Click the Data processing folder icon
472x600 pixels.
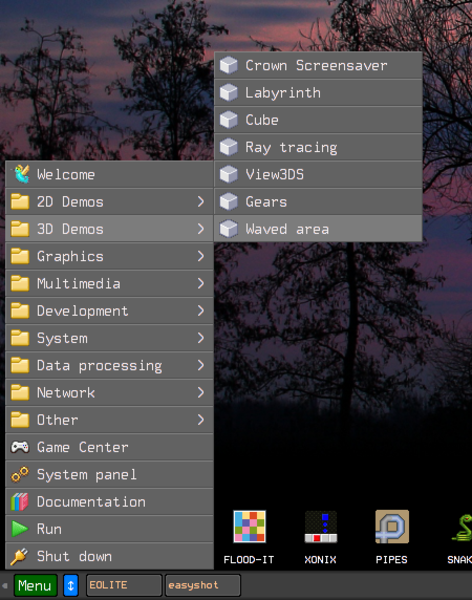tap(20, 365)
